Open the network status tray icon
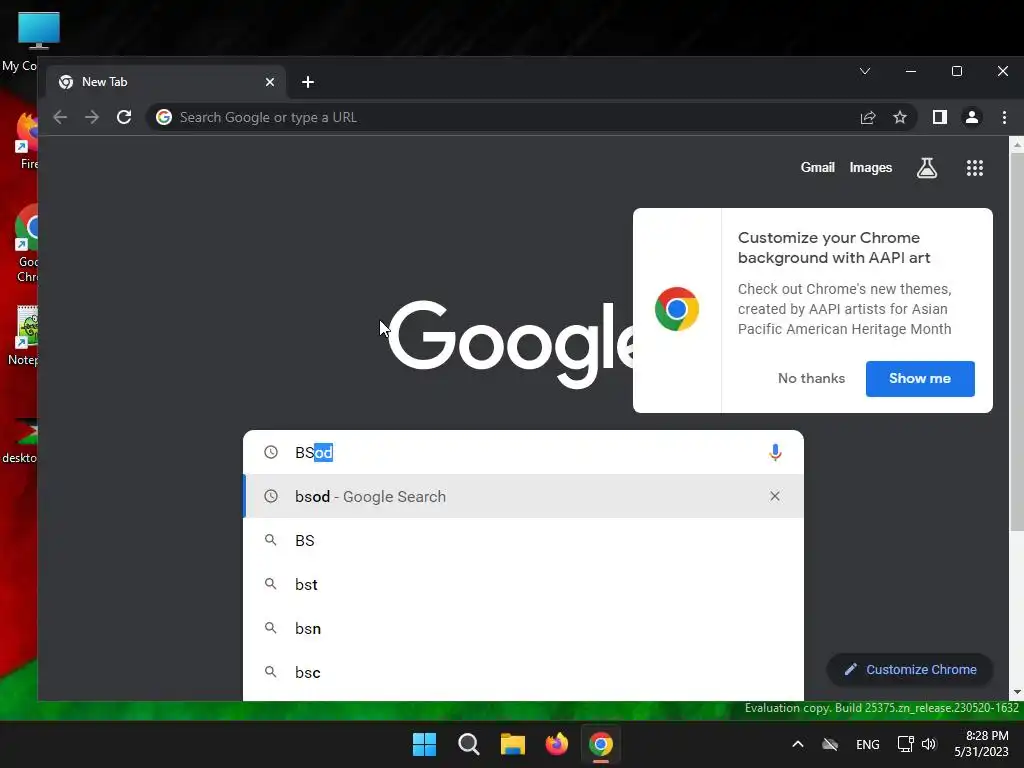Screen dimensions: 1024x768 point(905,744)
